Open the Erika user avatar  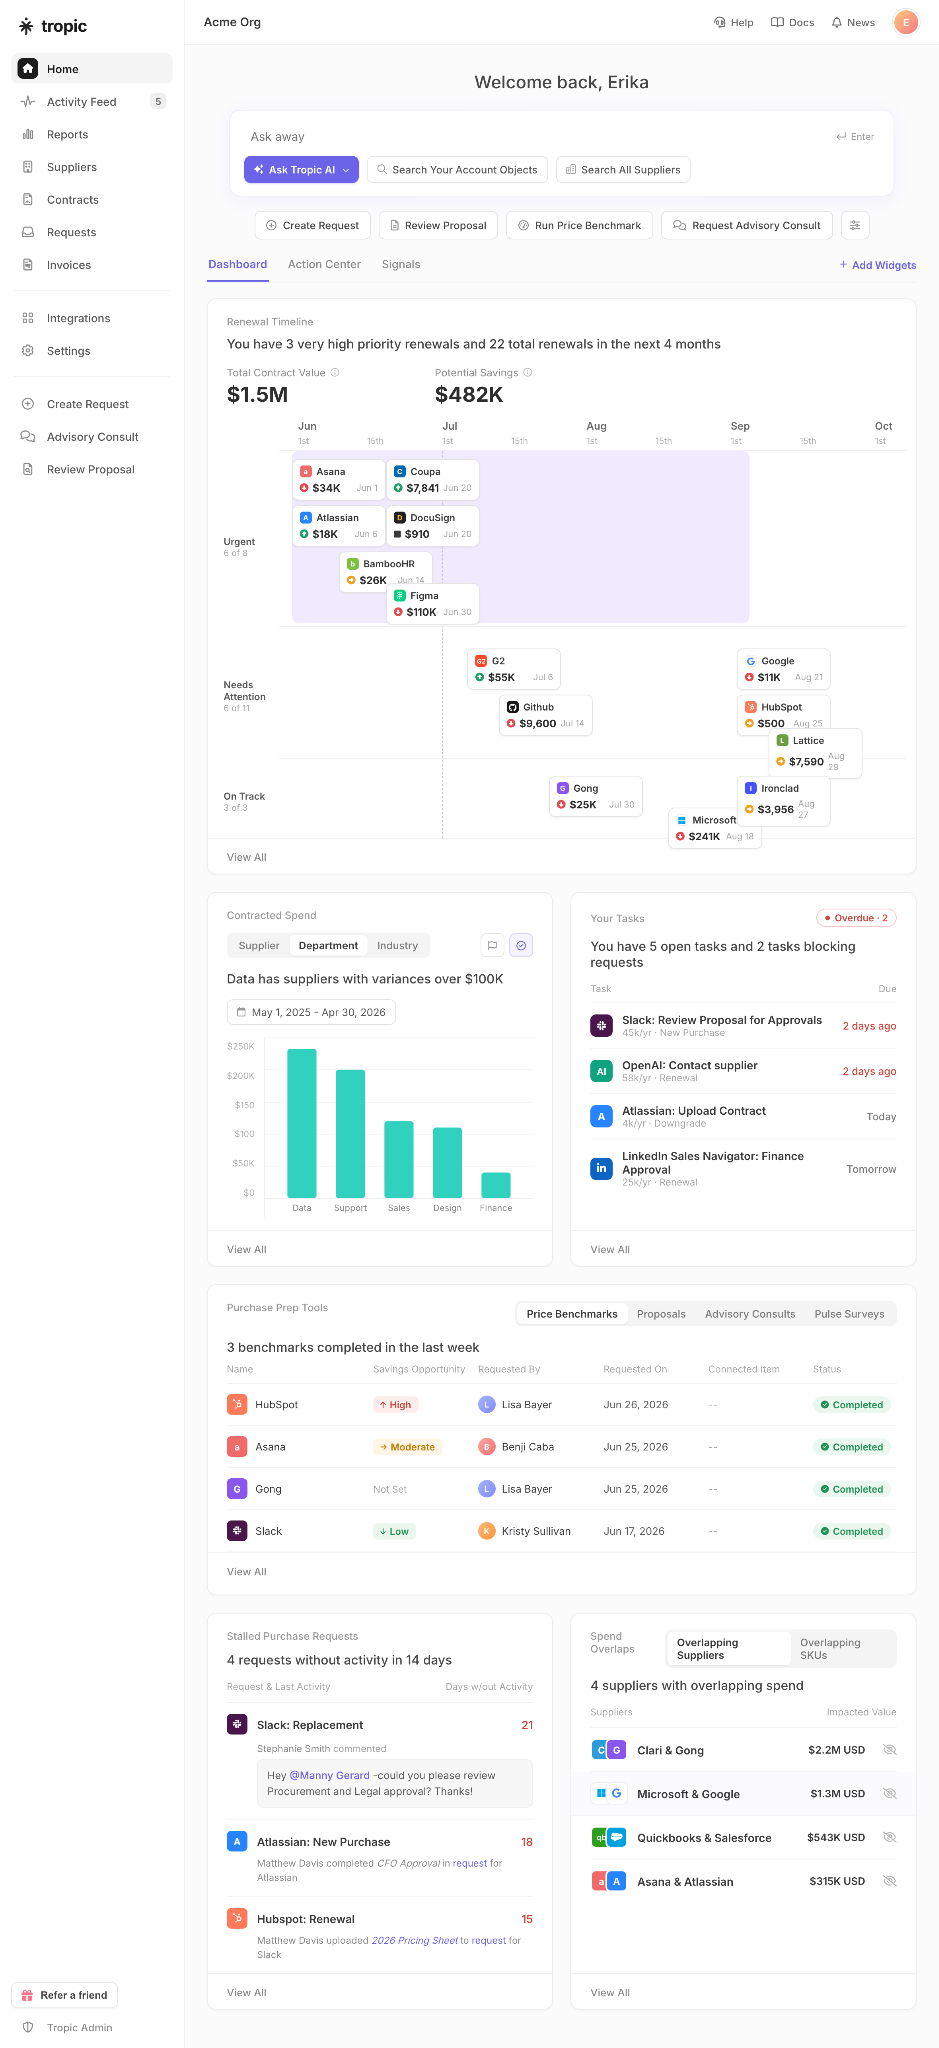906,22
